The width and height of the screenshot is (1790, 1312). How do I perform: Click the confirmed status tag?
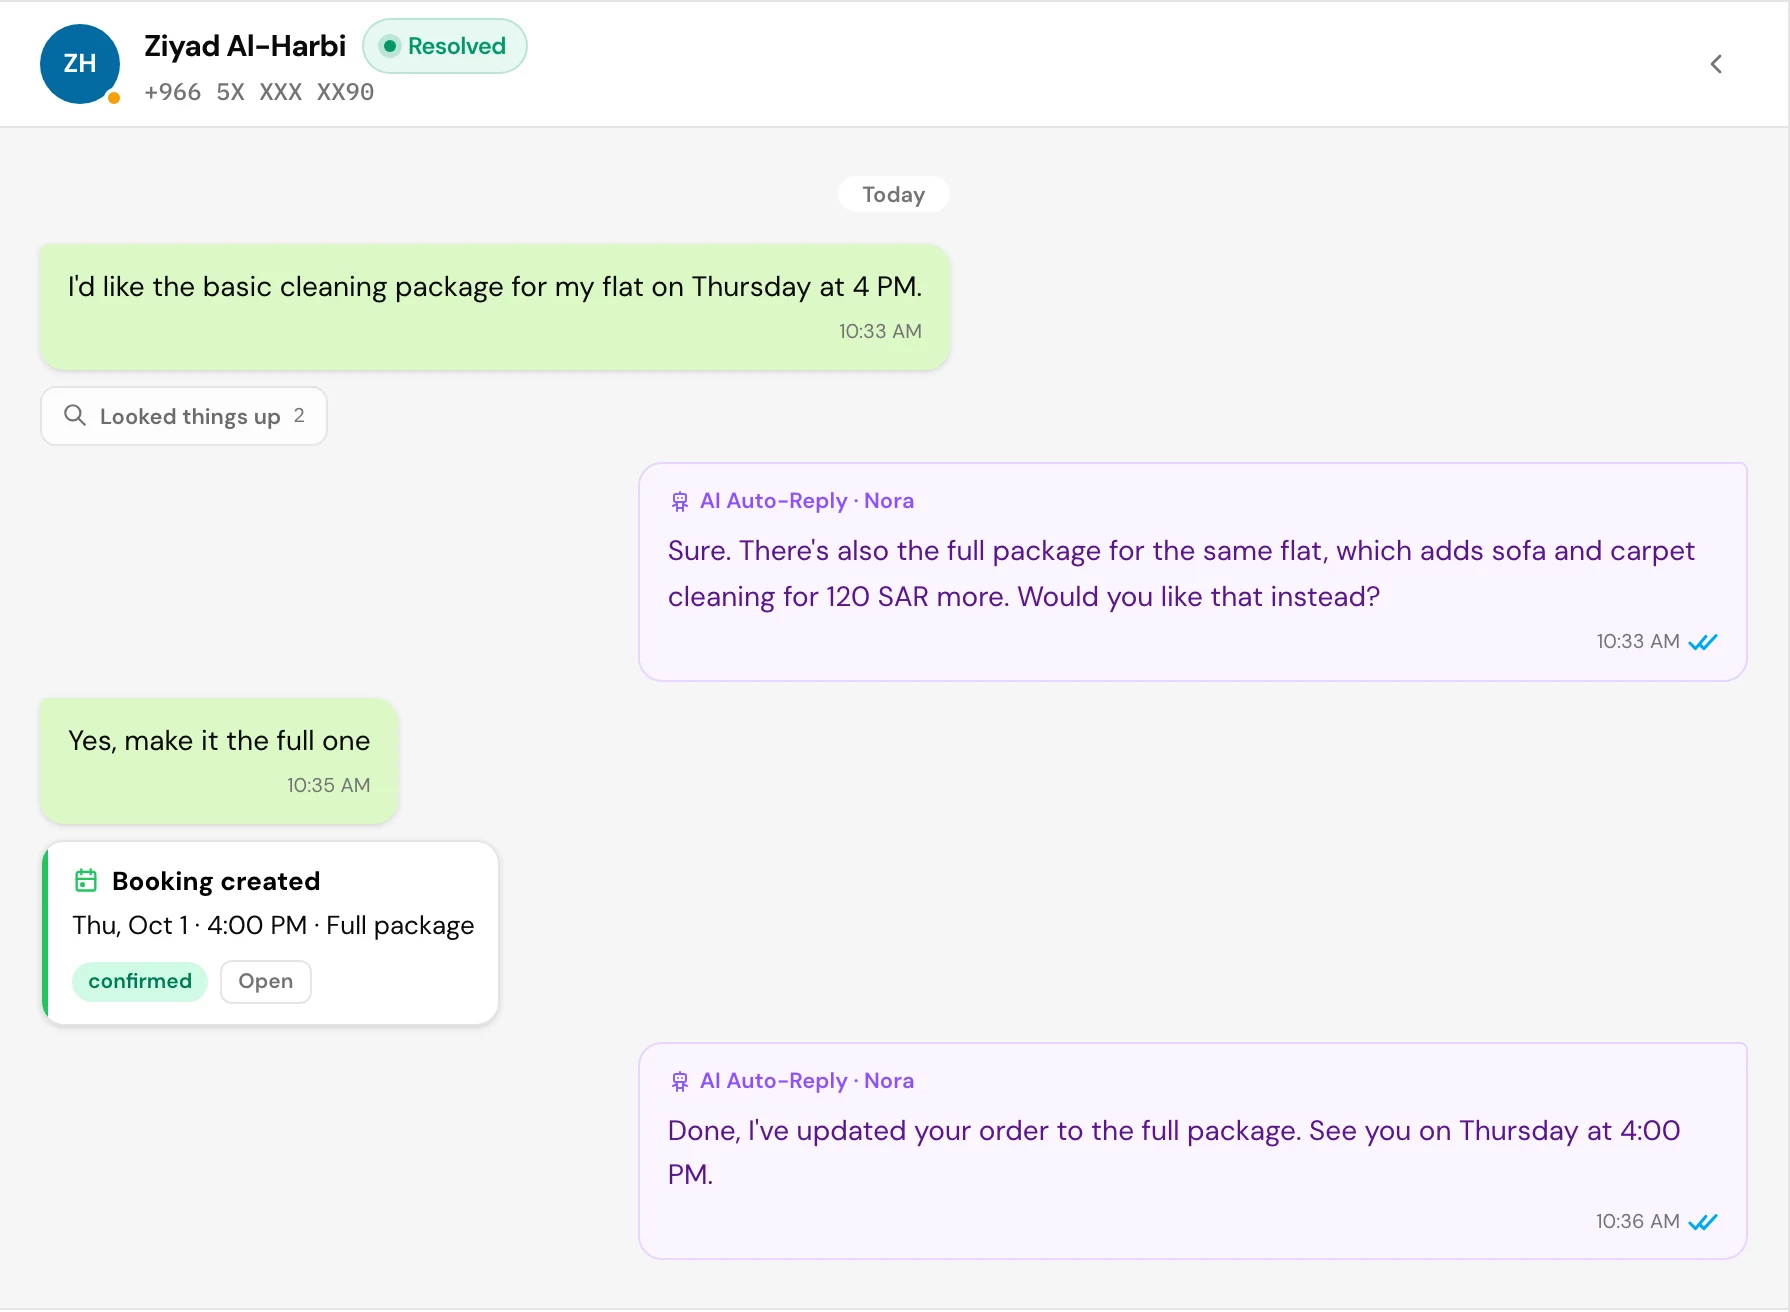point(140,981)
